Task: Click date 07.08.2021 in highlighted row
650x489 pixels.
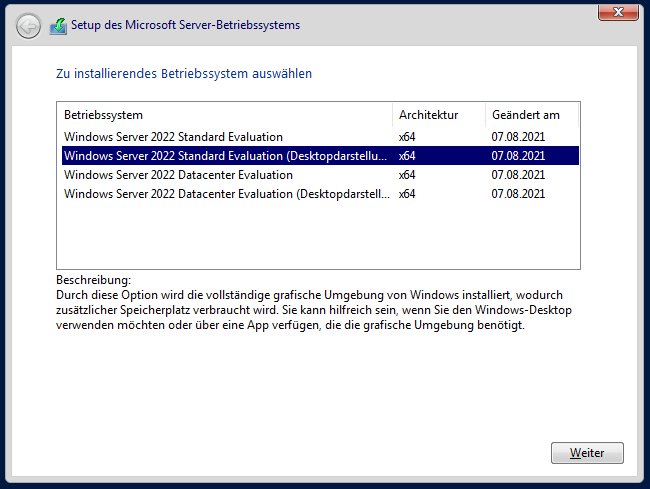Action: point(518,156)
